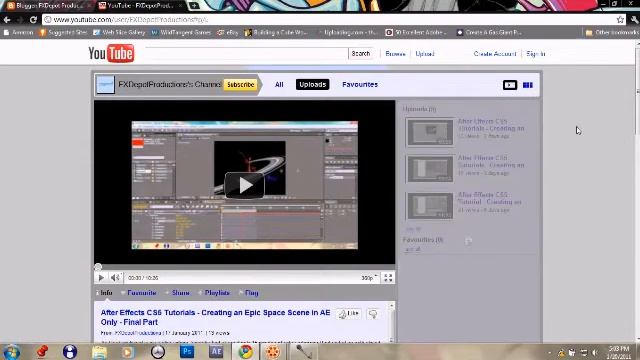This screenshot has width=640, height=360.
Task: Switch to grid view layout icon
Action: (528, 85)
